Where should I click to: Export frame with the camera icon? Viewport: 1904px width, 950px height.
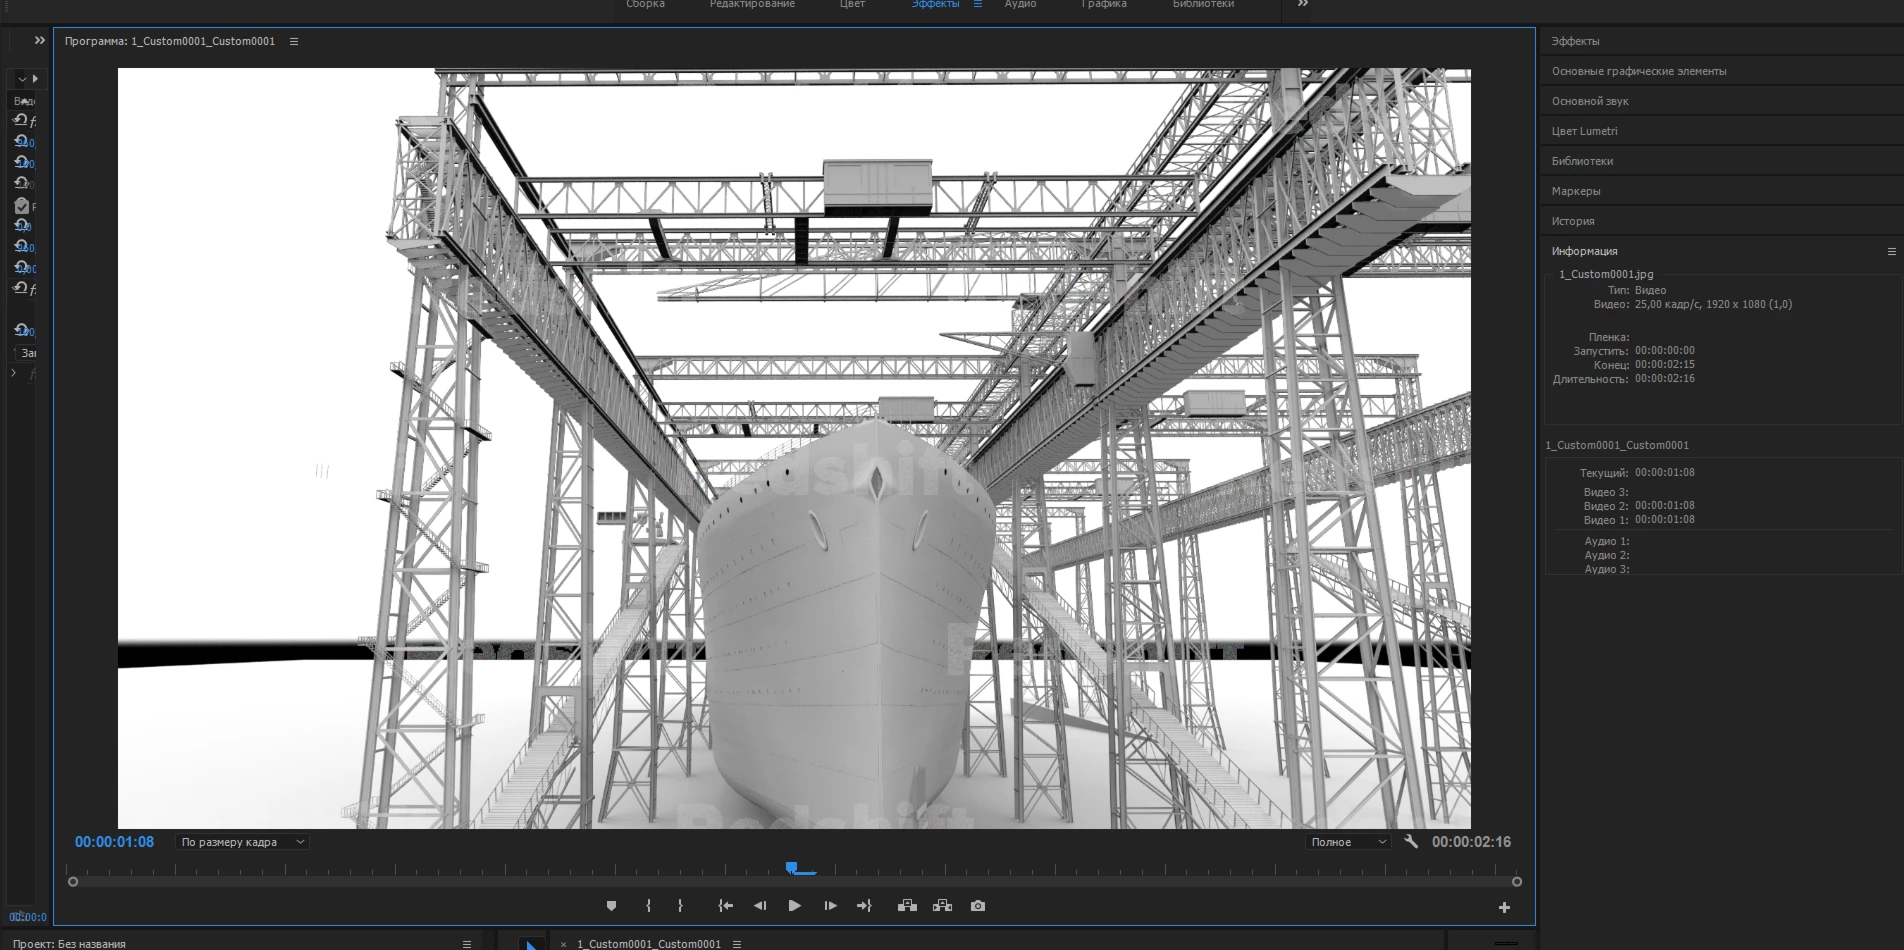pos(978,906)
